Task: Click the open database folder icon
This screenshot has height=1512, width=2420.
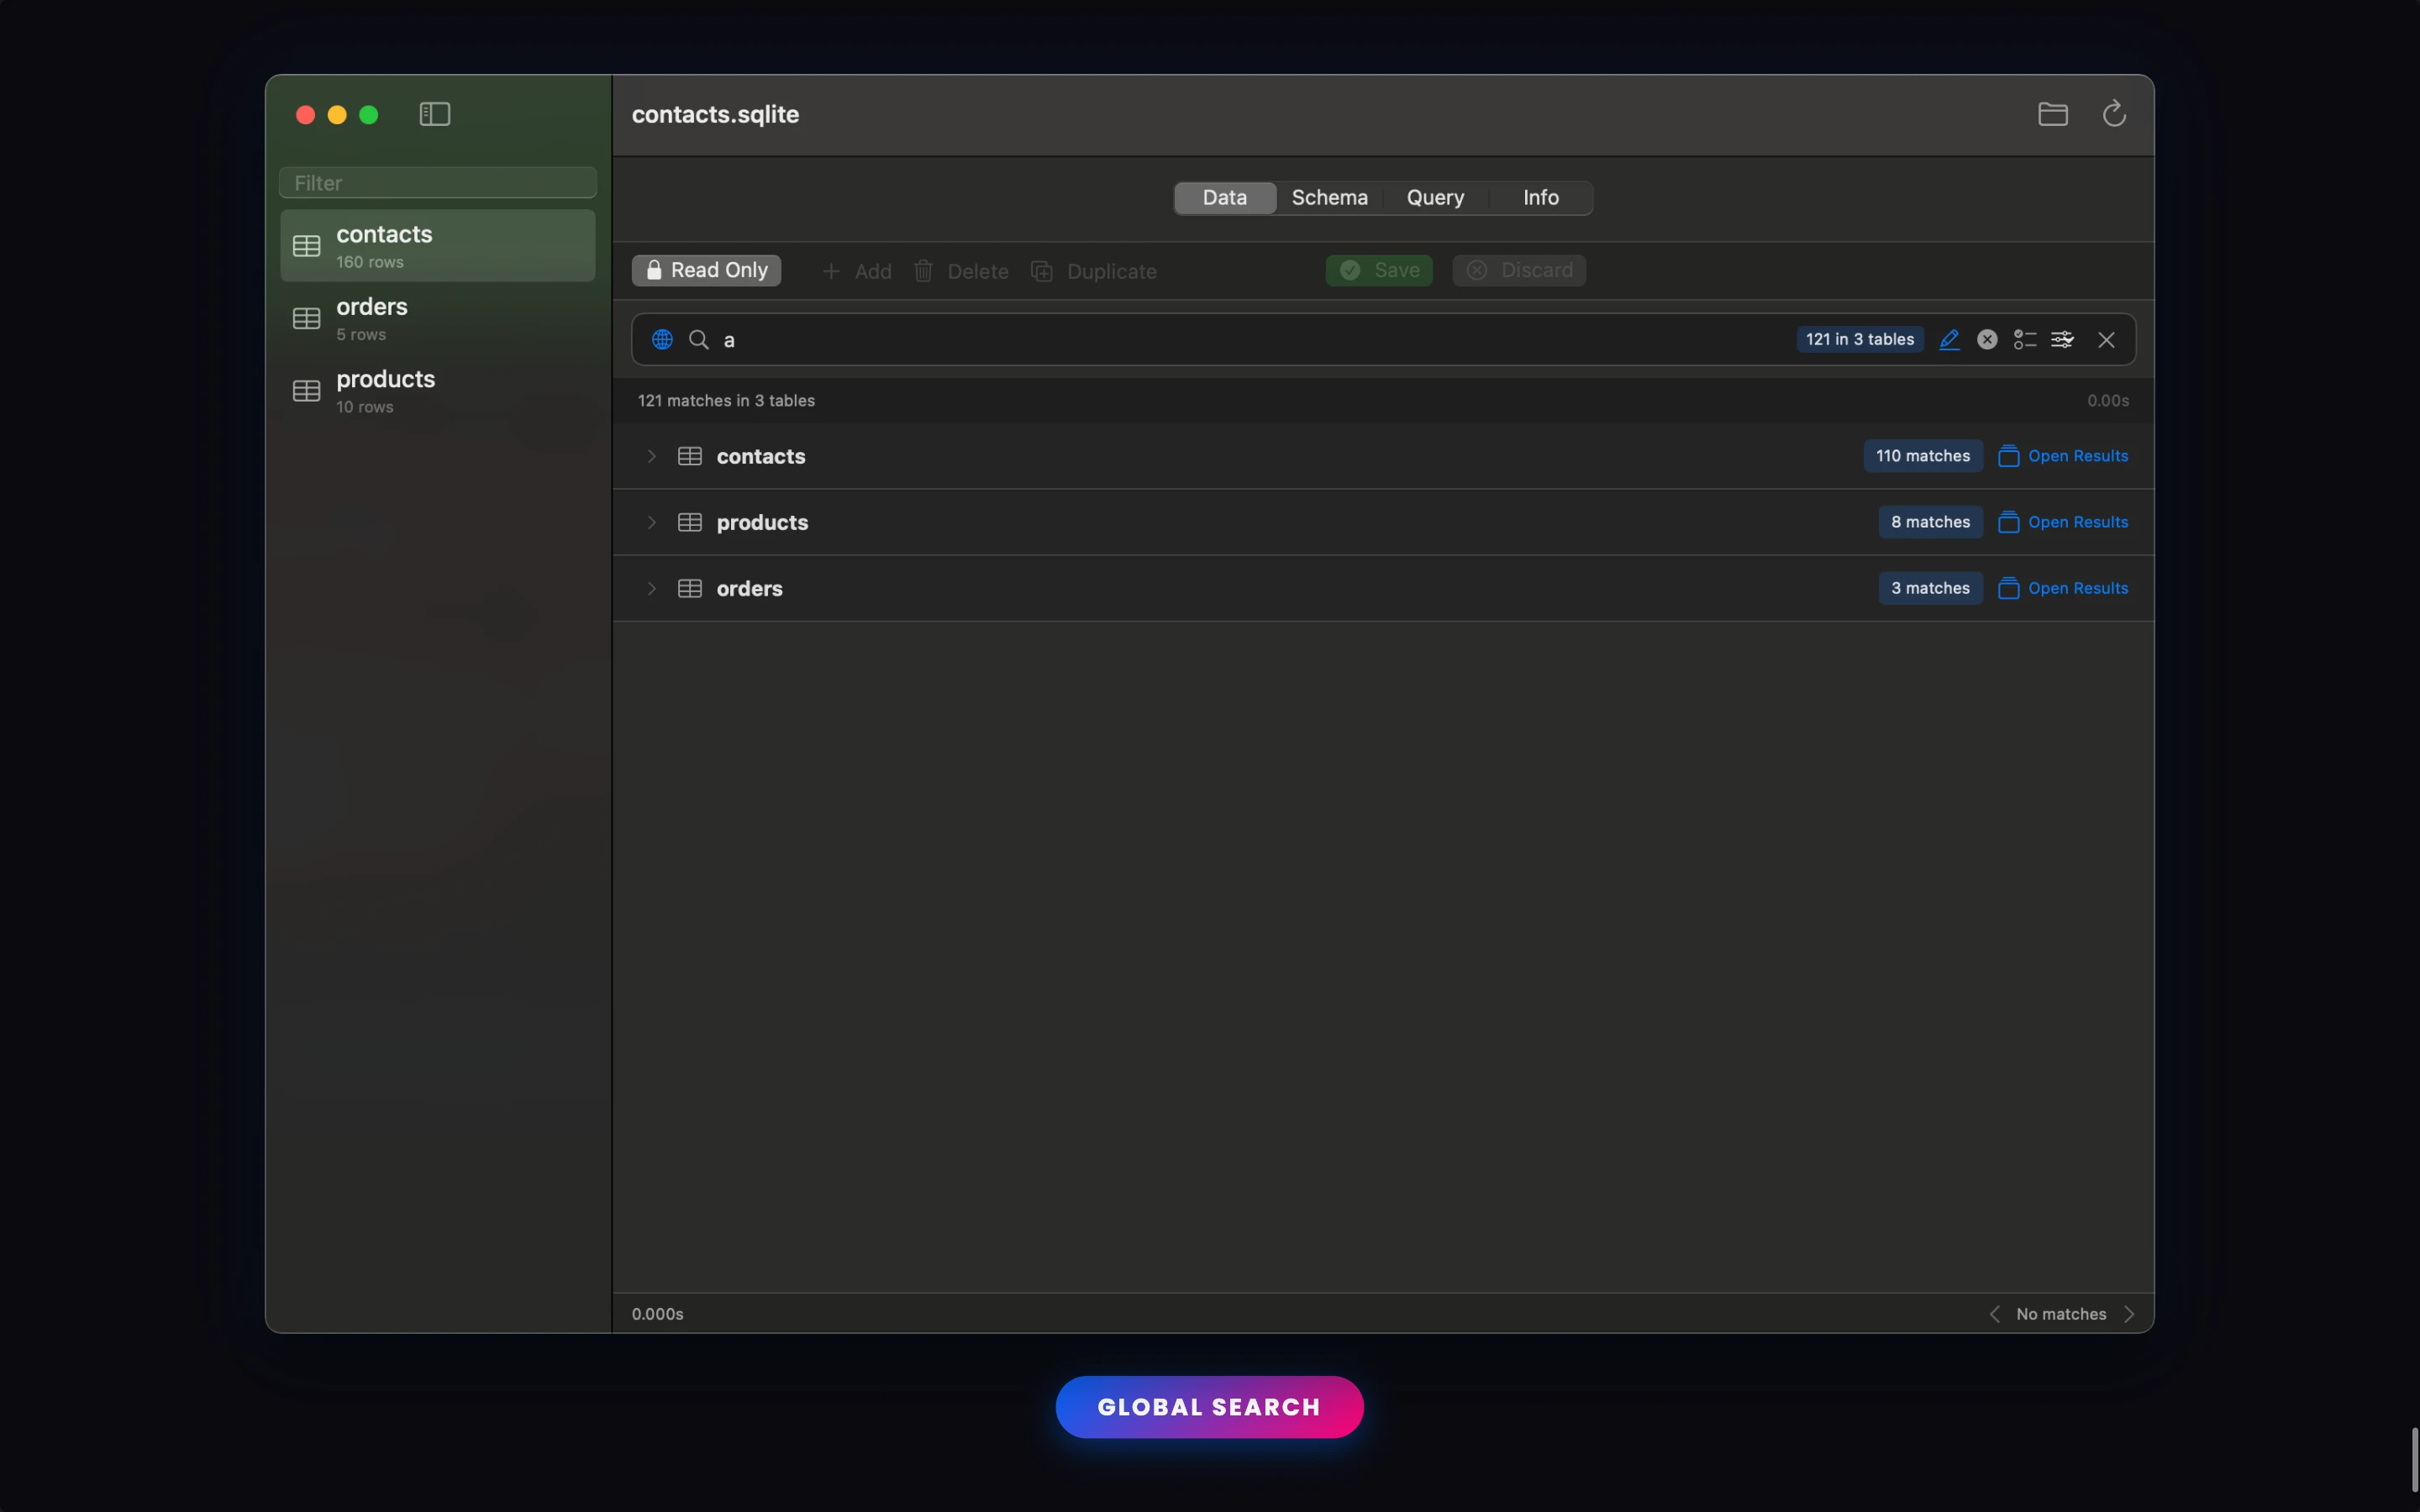Action: coord(2052,114)
